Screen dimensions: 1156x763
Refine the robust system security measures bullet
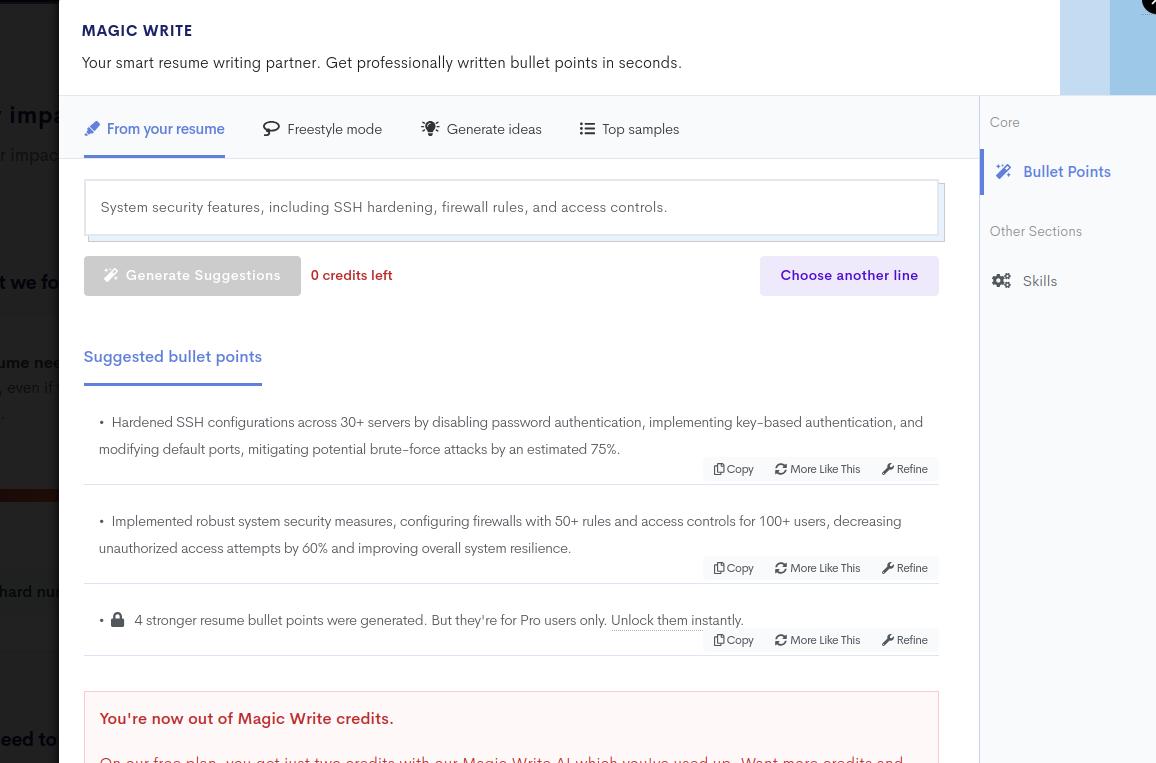coord(905,568)
